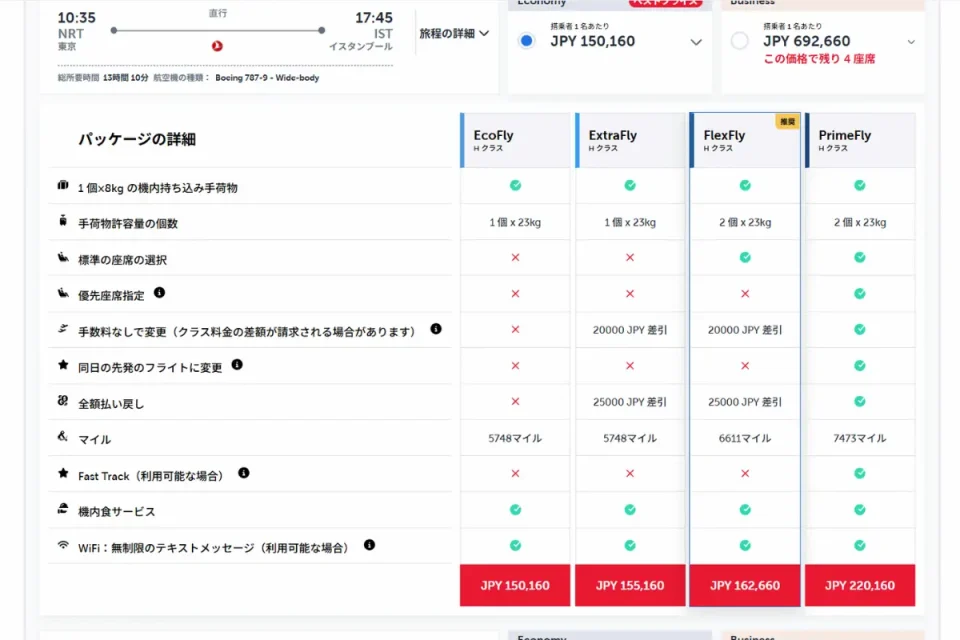Click the refund icon for 全額払い戻し
The height and width of the screenshot is (640, 960).
(62, 401)
